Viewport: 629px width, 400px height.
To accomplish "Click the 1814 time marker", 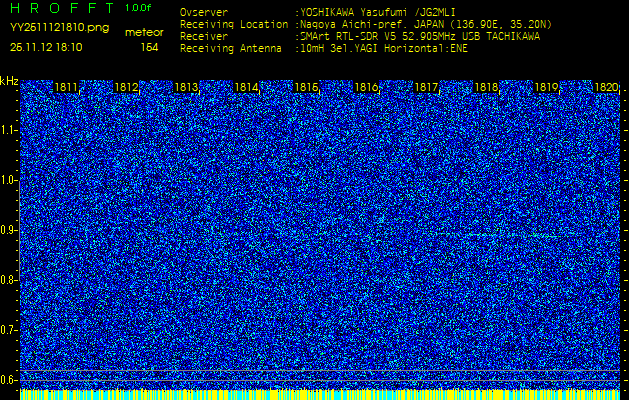I will tap(246, 87).
